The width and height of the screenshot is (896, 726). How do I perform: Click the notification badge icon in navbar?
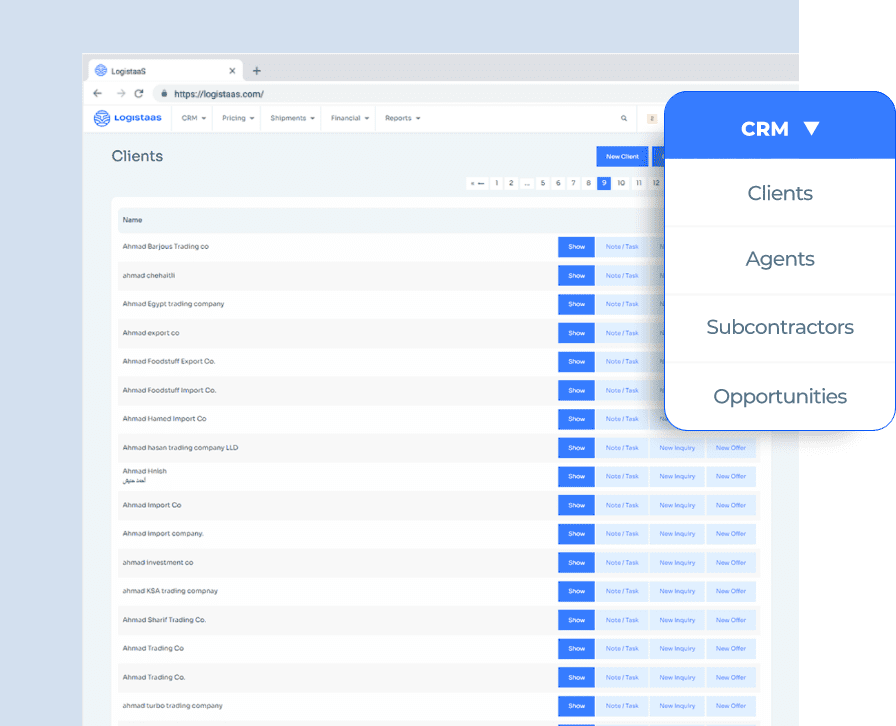[x=651, y=118]
